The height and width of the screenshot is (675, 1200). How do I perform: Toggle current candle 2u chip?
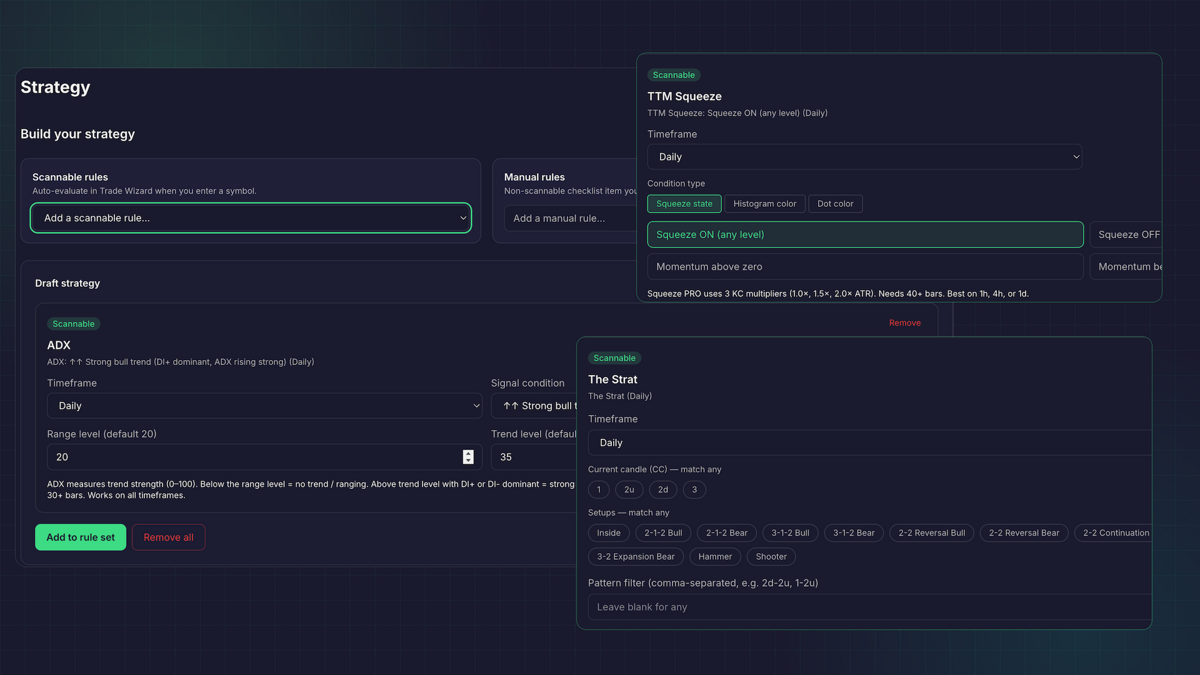[629, 490]
